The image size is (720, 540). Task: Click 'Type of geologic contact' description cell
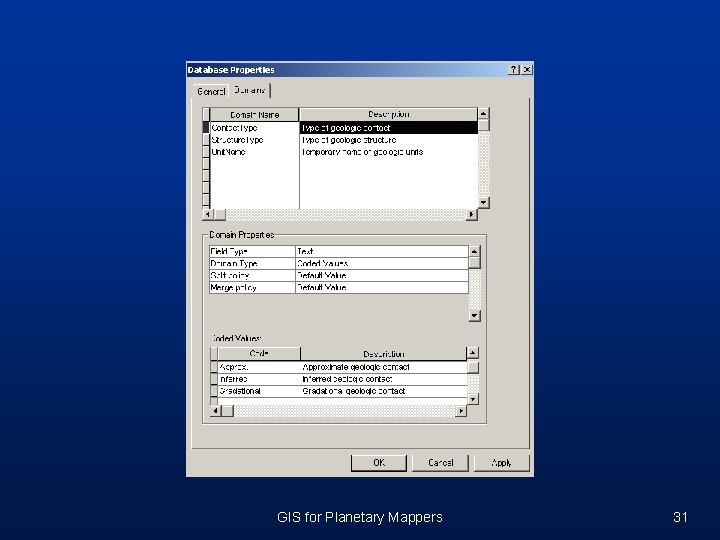[x=388, y=128]
